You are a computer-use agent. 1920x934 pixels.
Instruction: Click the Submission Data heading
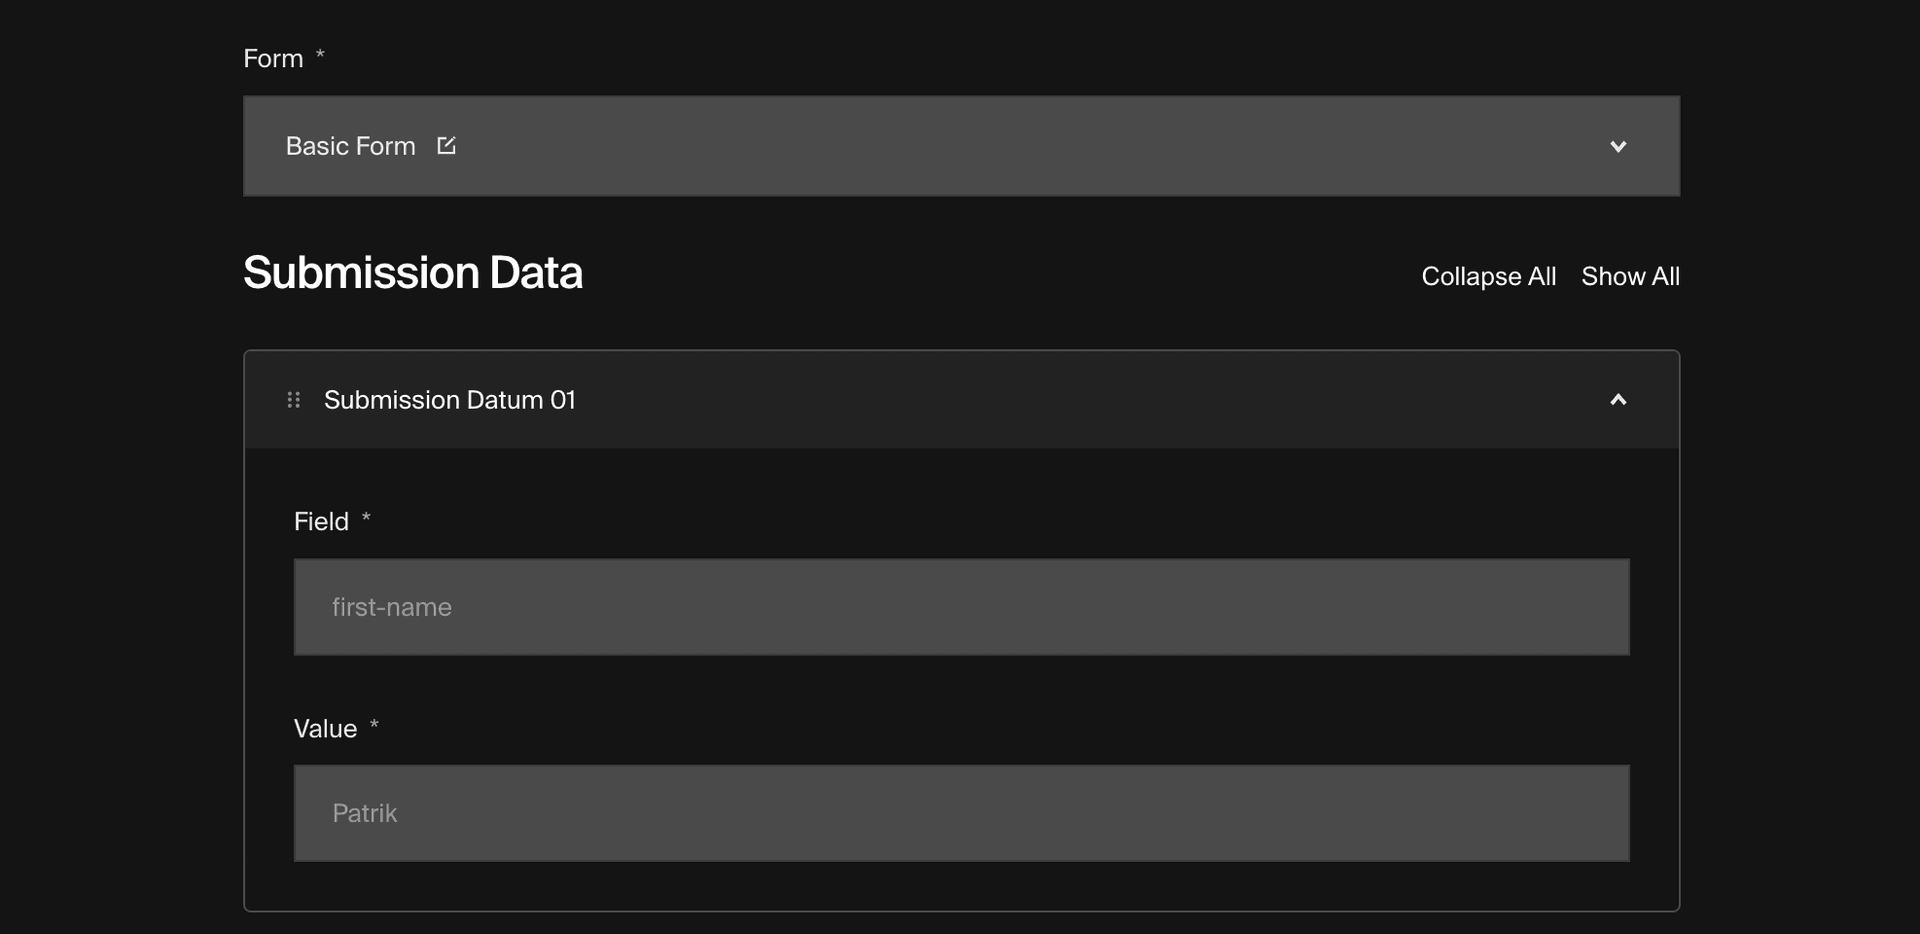point(413,272)
